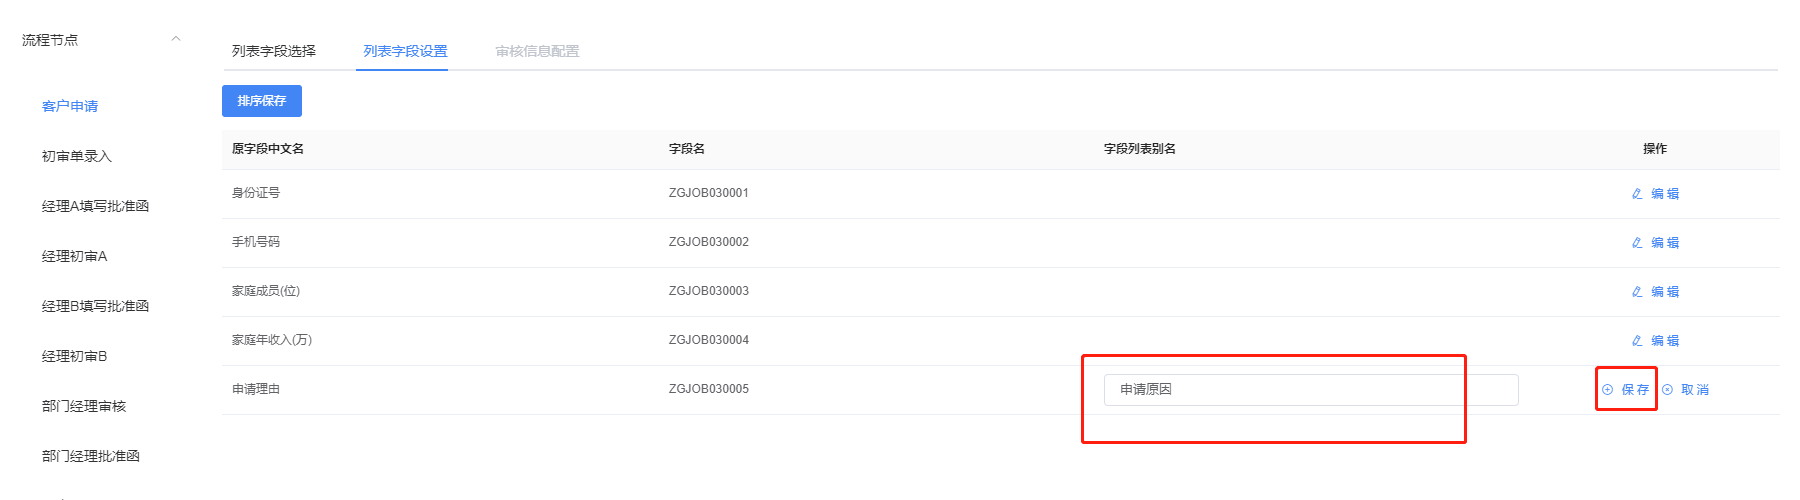
Task: Click field name ZGJOB030001
Action: click(709, 193)
